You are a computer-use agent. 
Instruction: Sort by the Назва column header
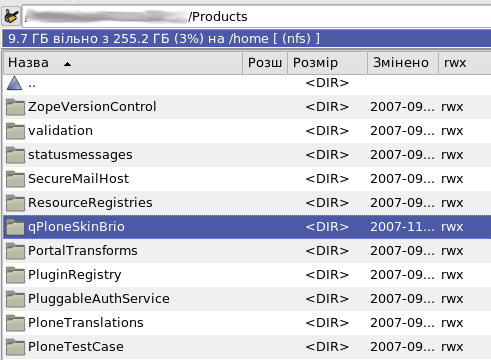pos(123,63)
